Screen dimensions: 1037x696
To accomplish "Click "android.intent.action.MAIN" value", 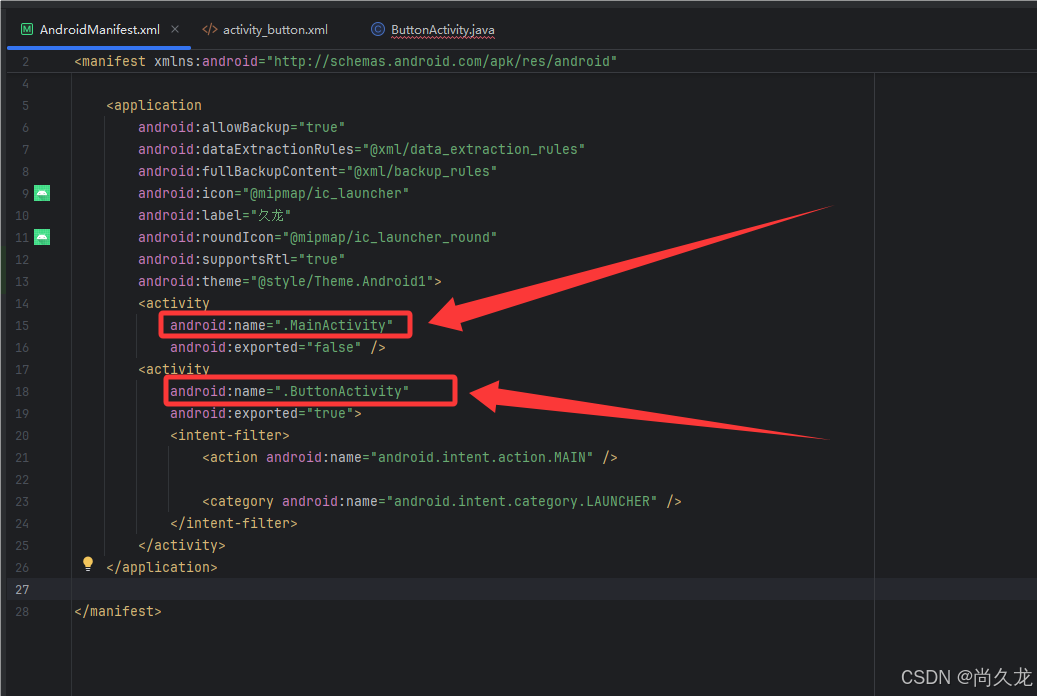I will point(482,457).
